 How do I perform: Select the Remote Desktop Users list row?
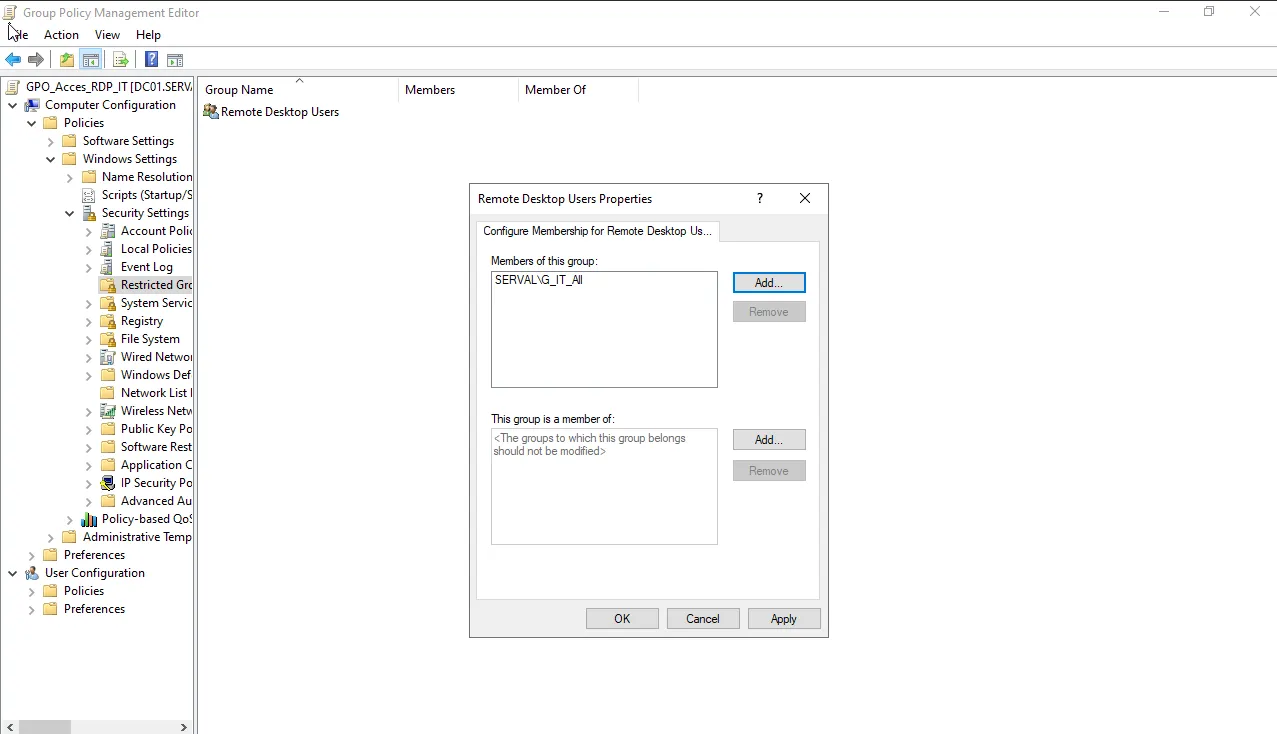point(271,112)
